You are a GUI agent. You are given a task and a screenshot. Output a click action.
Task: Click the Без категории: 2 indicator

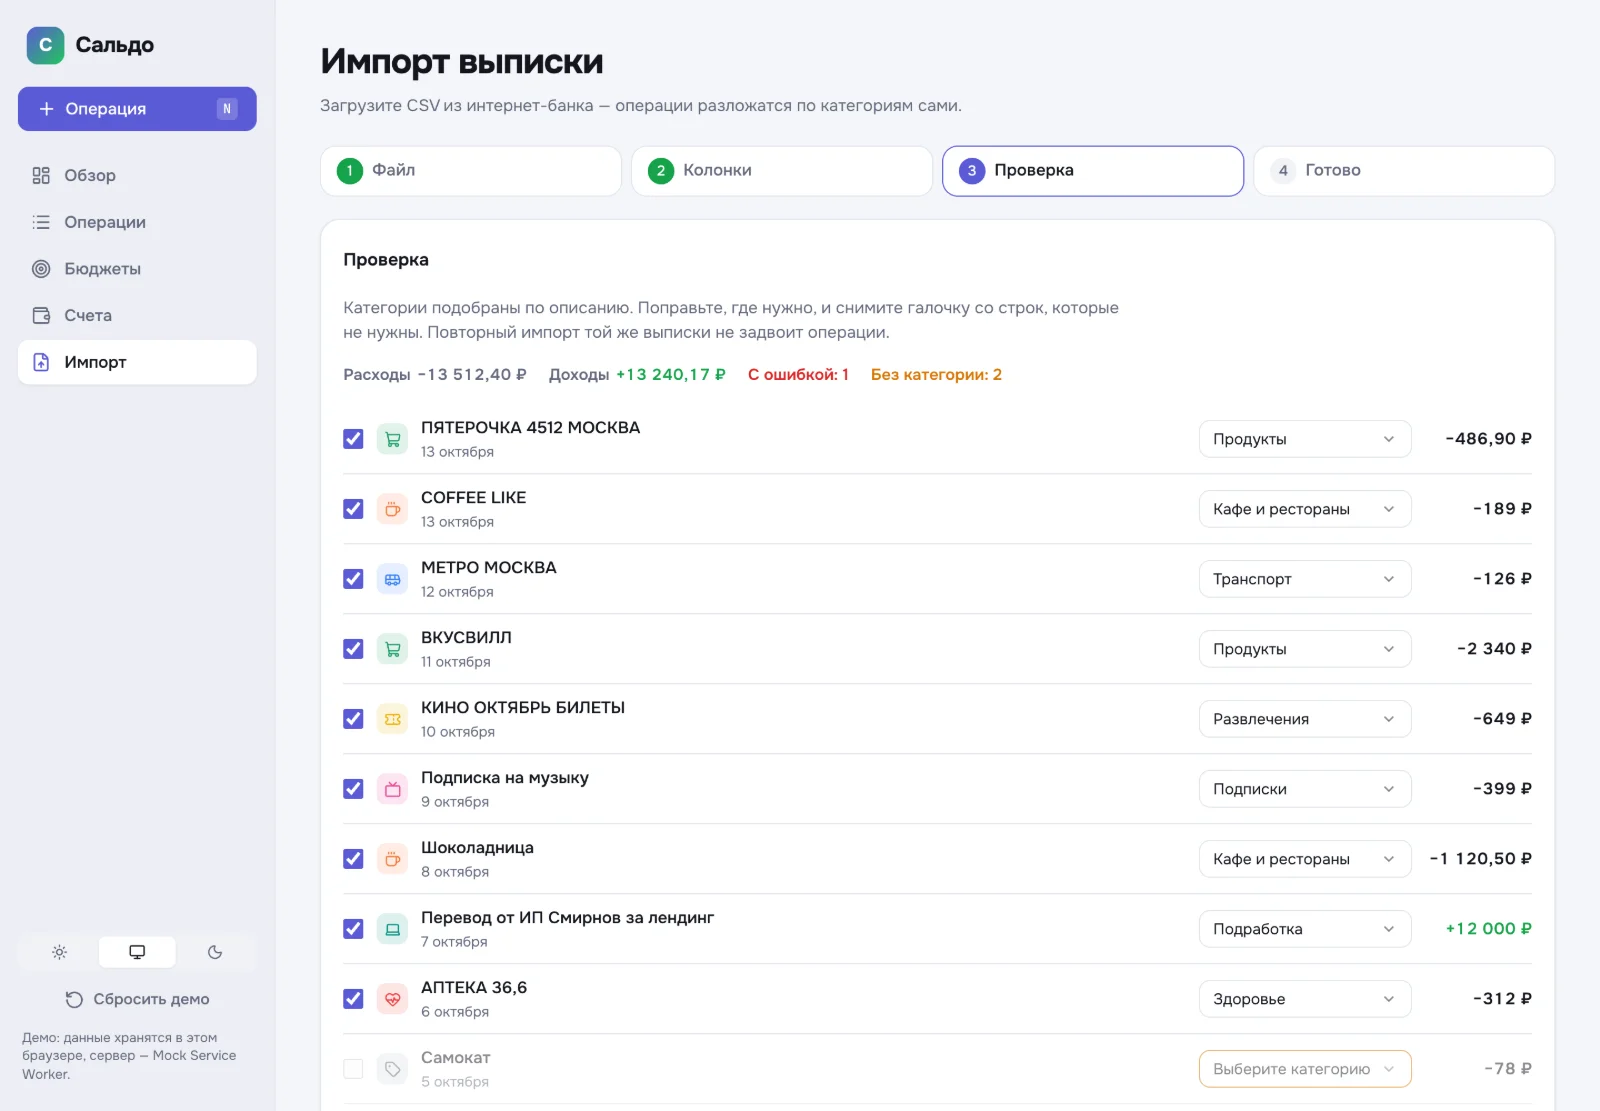(x=936, y=374)
